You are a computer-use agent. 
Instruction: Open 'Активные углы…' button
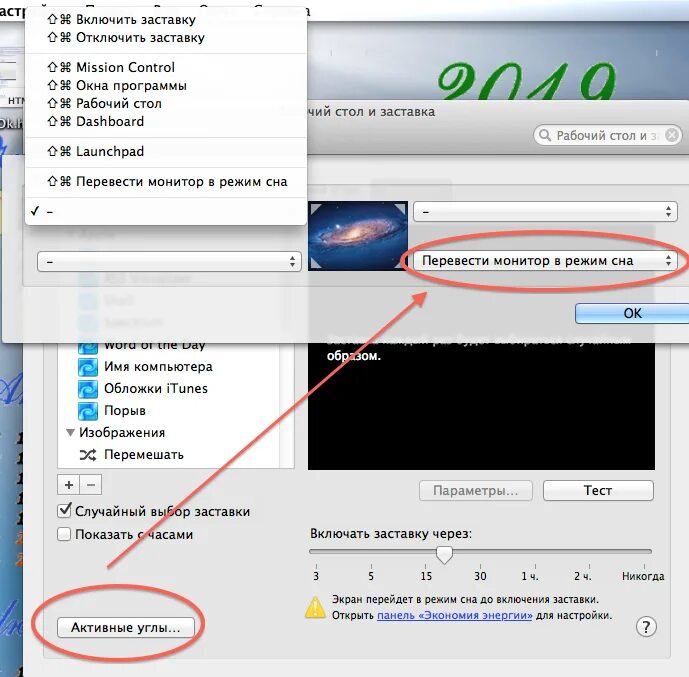pos(126,627)
